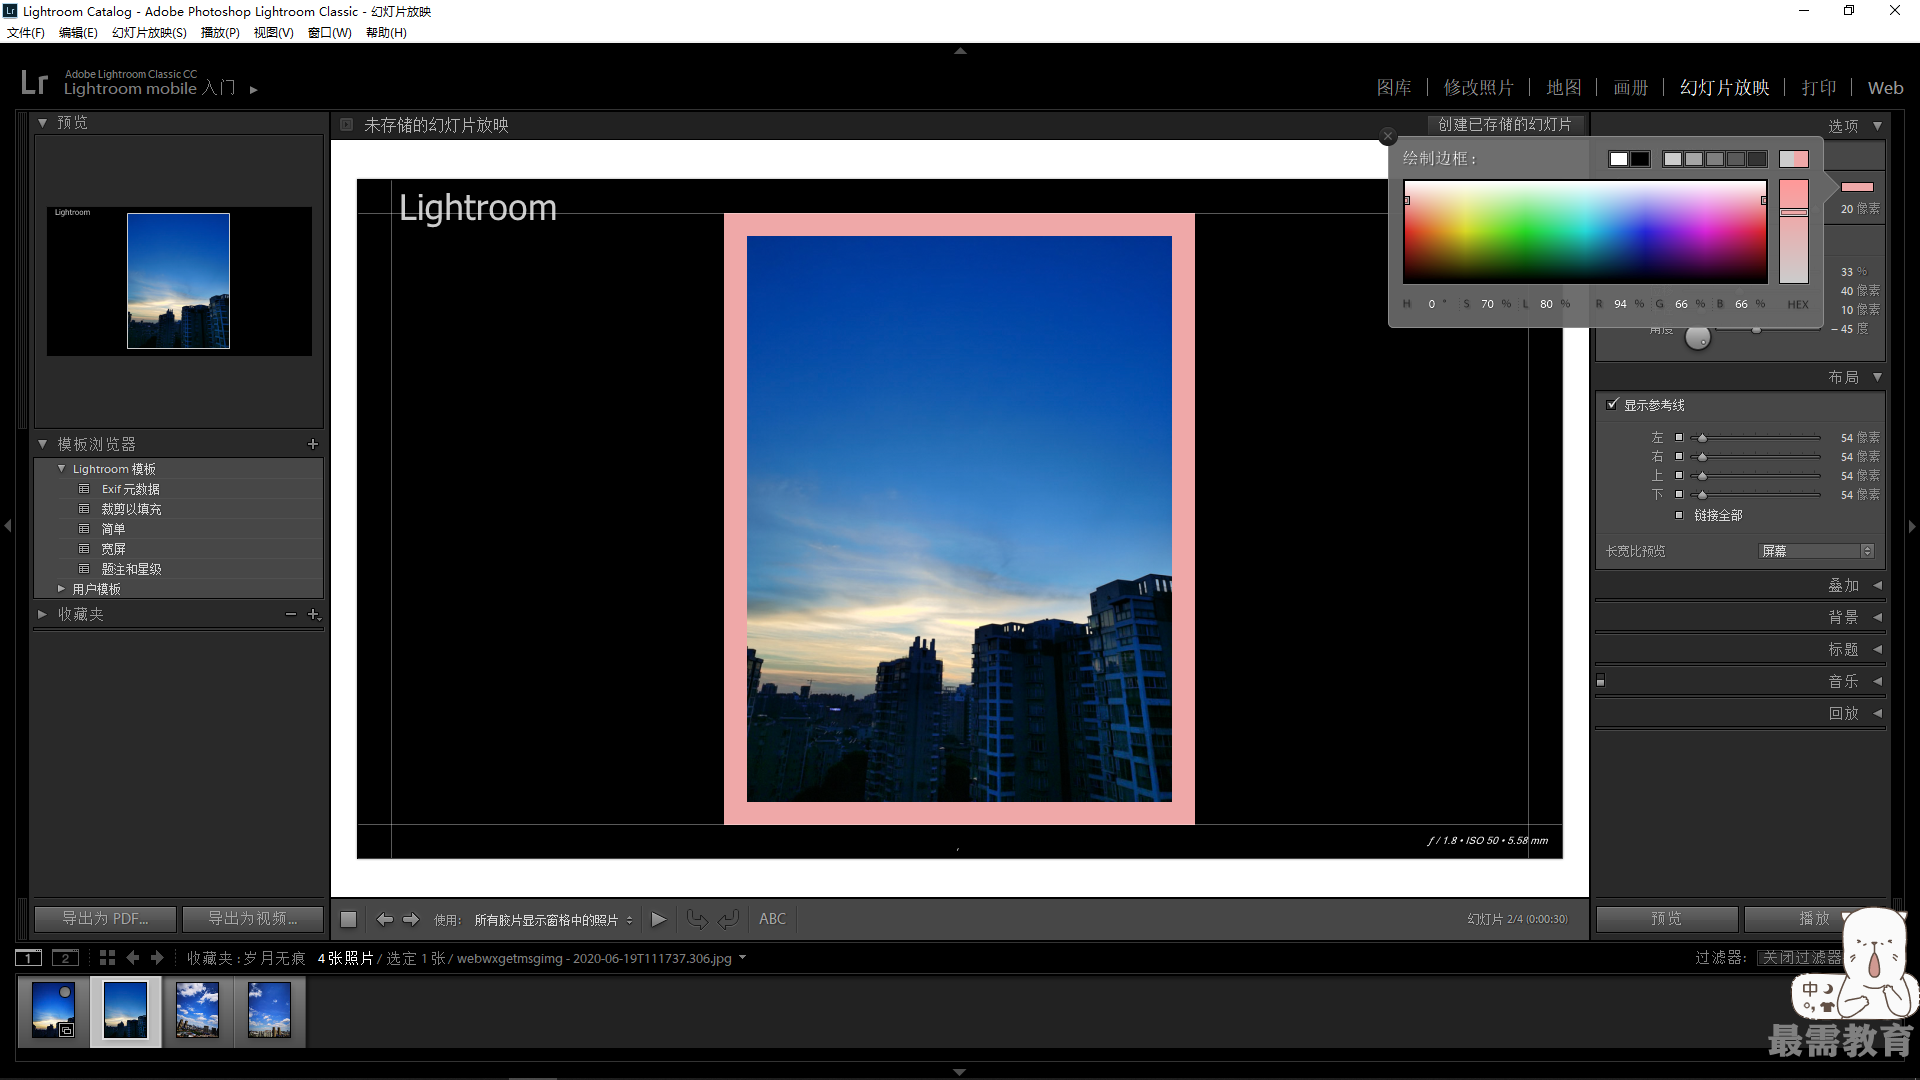The image size is (1920, 1080).
Task: Click 导出为视频 button
Action: point(253,919)
